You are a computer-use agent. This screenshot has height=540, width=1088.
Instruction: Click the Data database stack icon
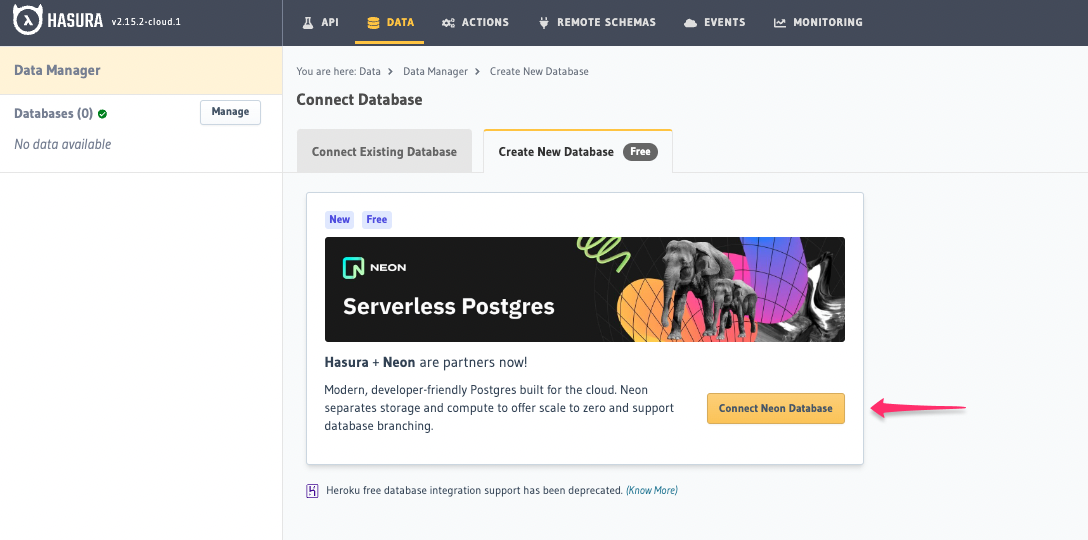click(373, 22)
